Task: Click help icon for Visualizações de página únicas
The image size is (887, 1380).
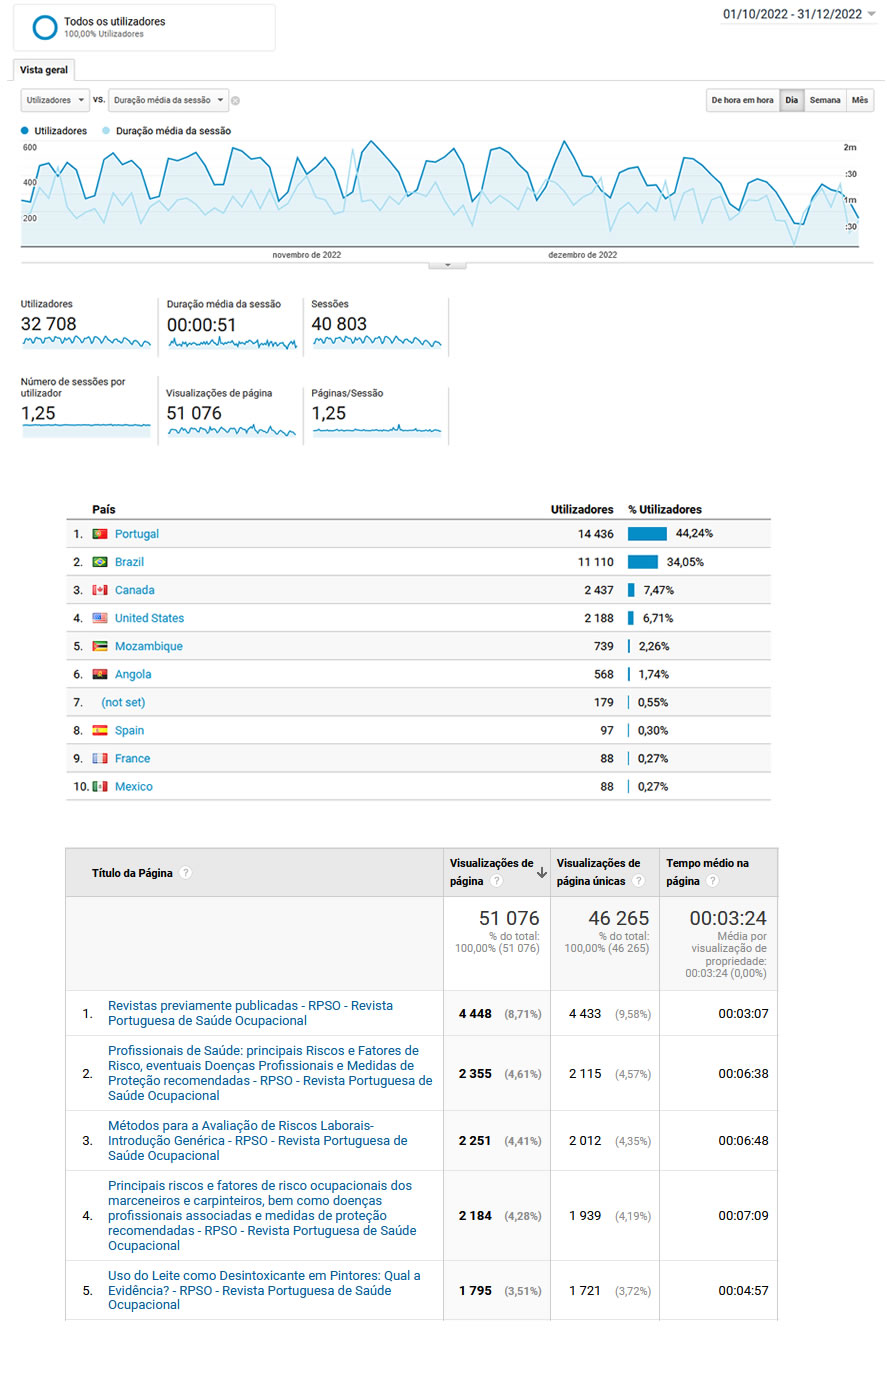Action: tap(638, 881)
